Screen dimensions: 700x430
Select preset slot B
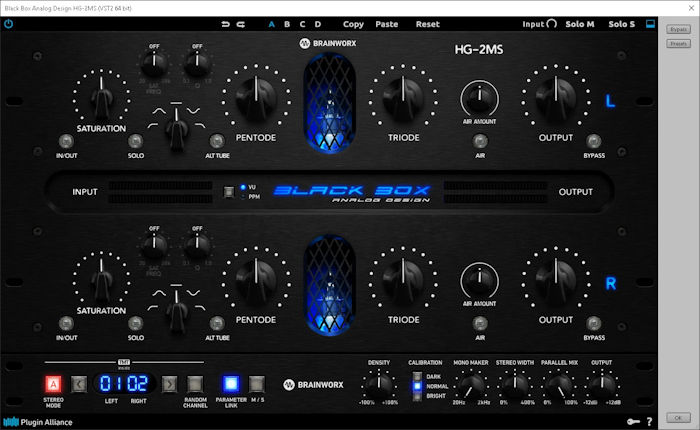point(287,24)
